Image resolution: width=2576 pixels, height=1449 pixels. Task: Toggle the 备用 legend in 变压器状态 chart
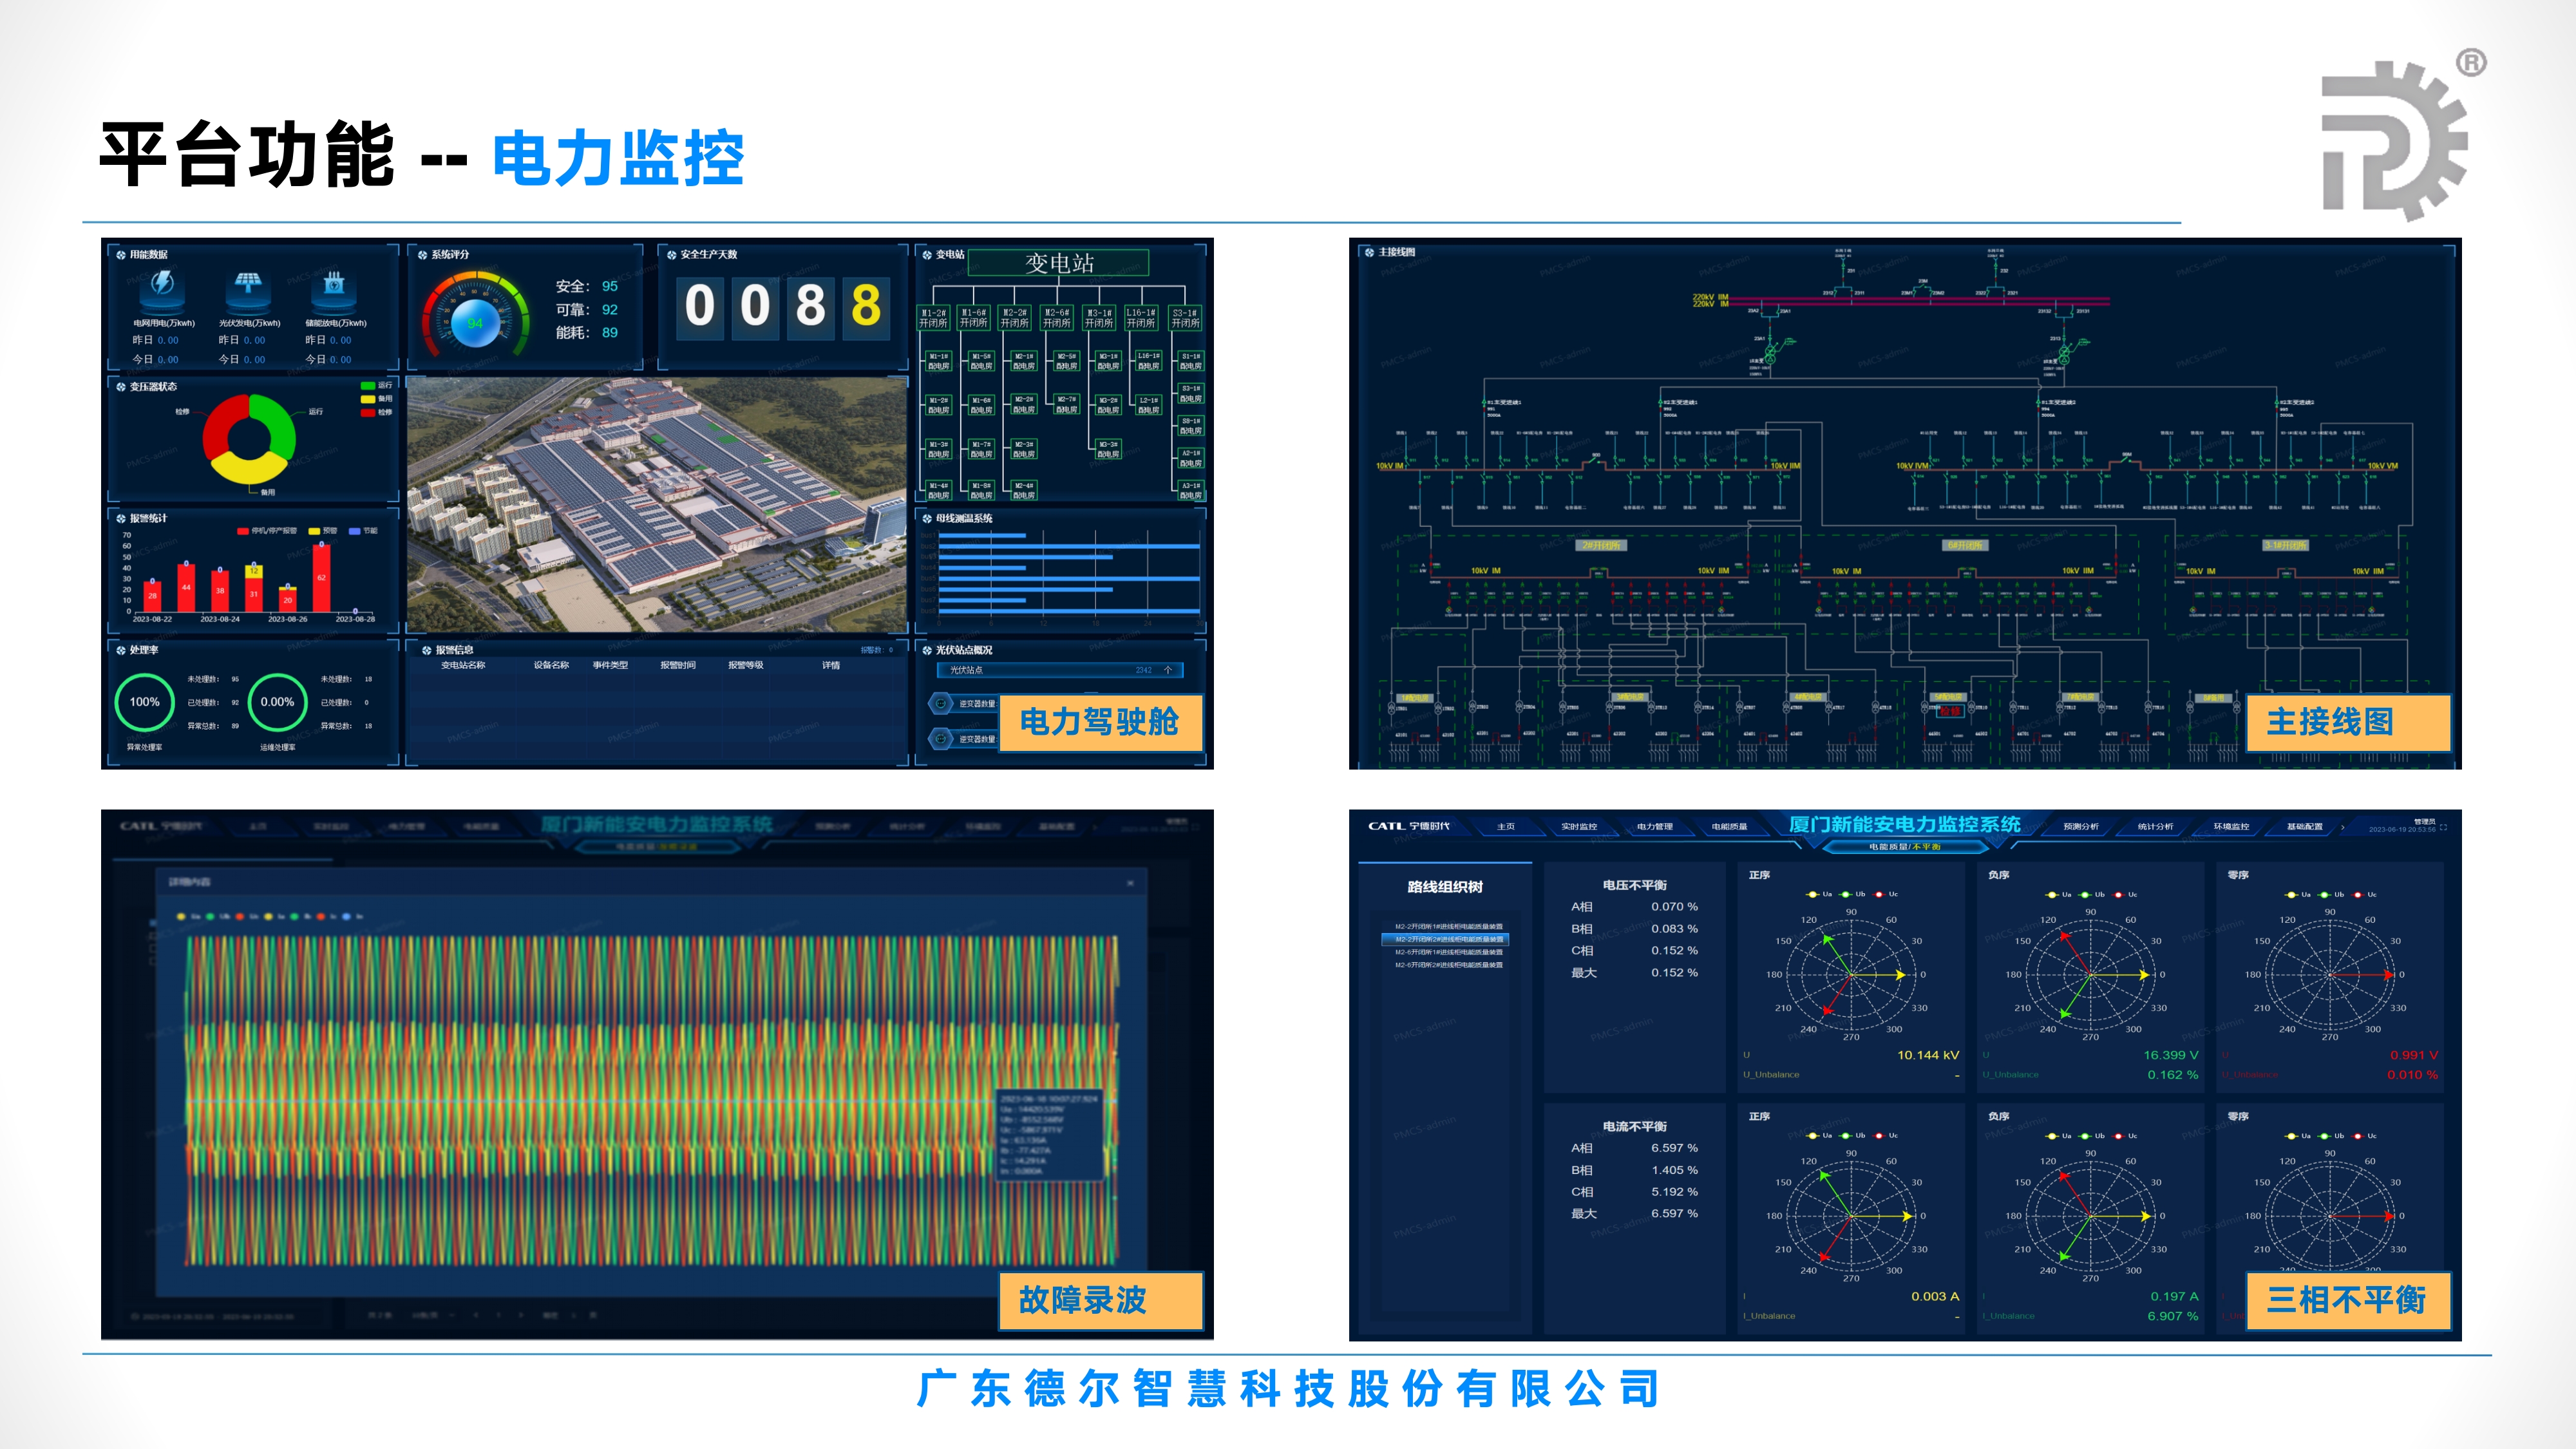point(377,399)
